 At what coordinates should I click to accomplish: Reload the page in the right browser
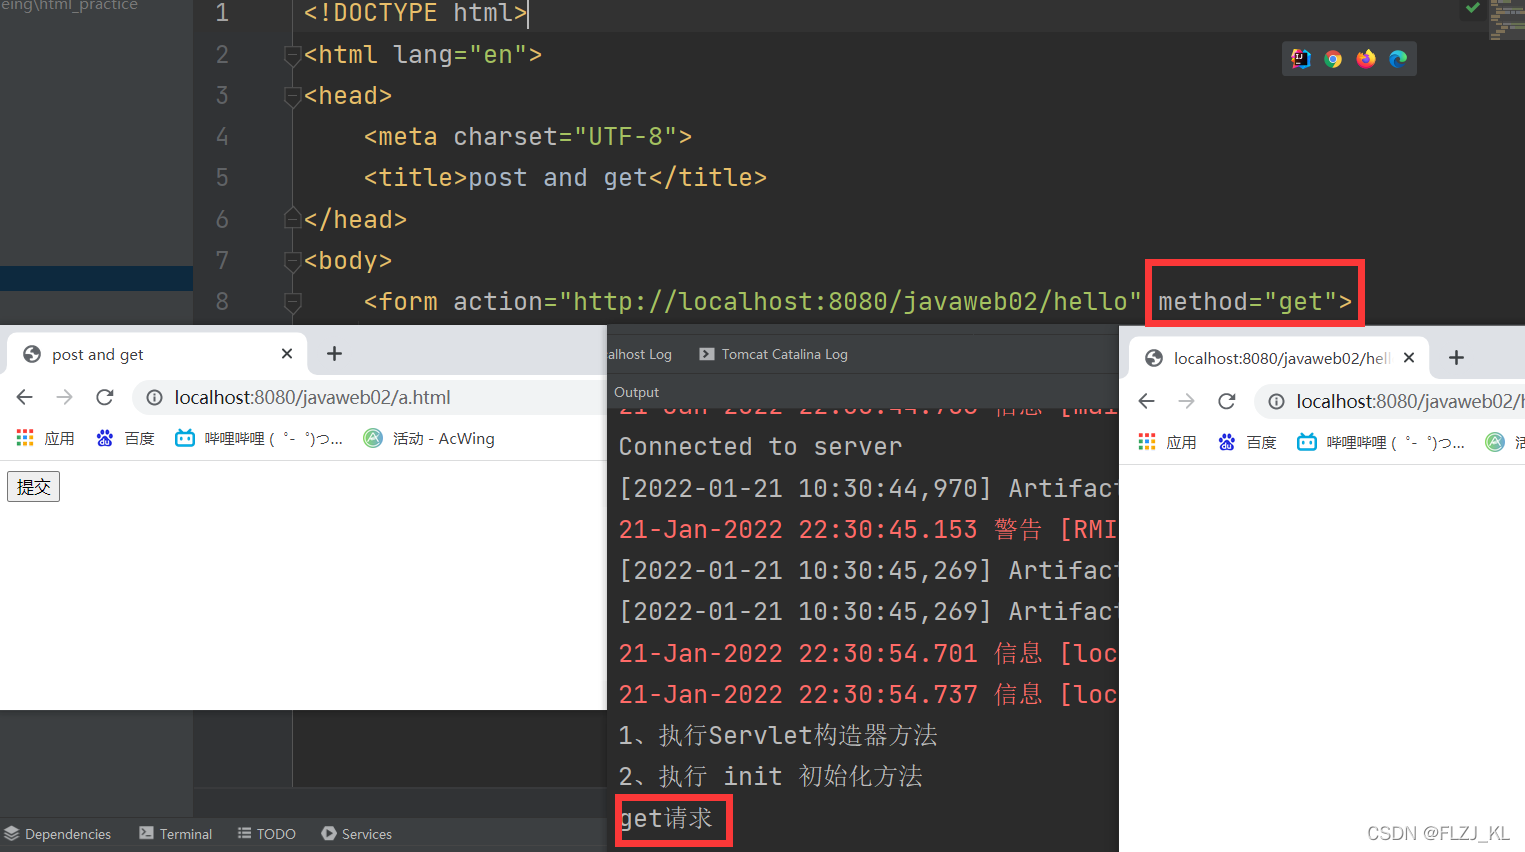pyautogui.click(x=1227, y=401)
